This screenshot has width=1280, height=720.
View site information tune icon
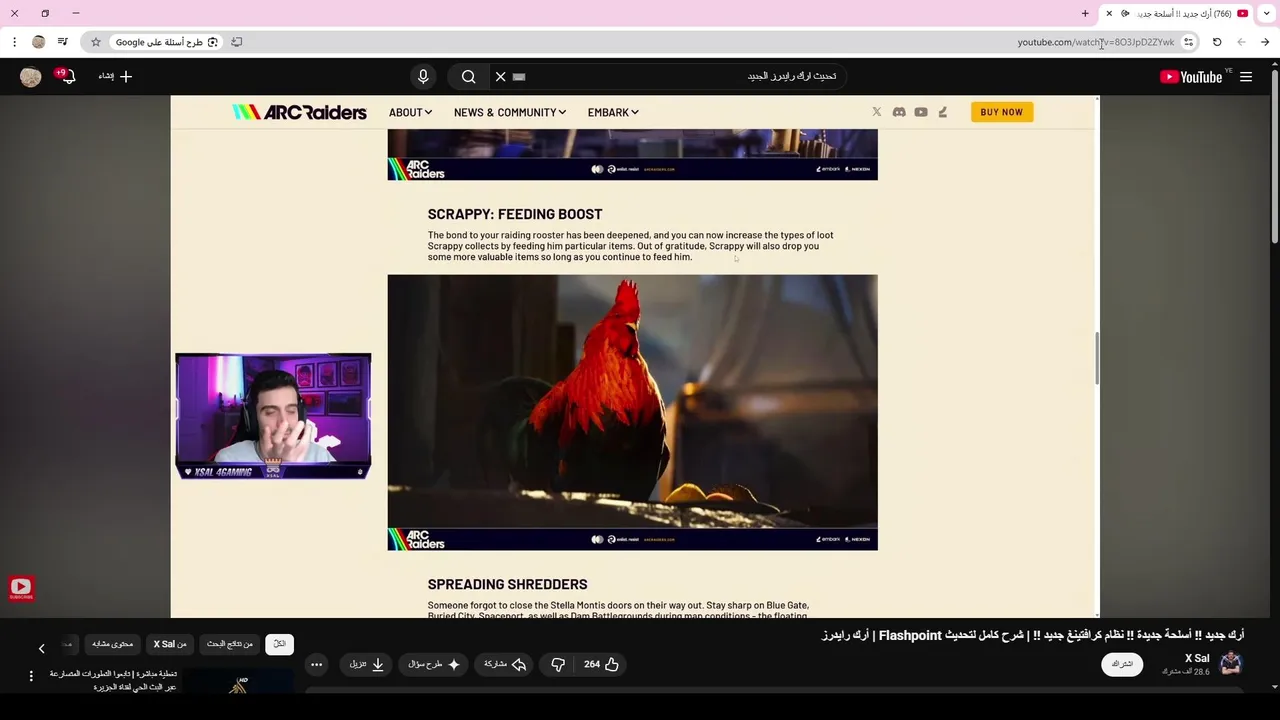(1188, 42)
